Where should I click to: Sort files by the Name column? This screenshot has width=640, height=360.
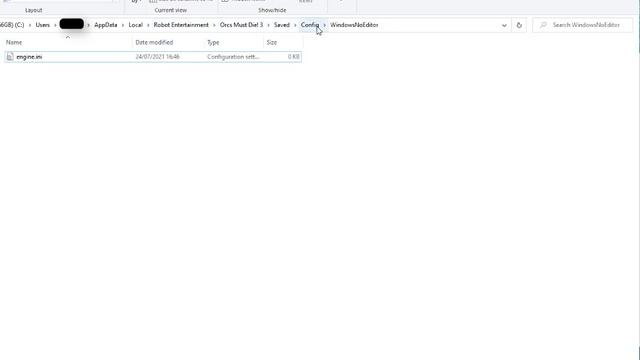tap(14, 42)
